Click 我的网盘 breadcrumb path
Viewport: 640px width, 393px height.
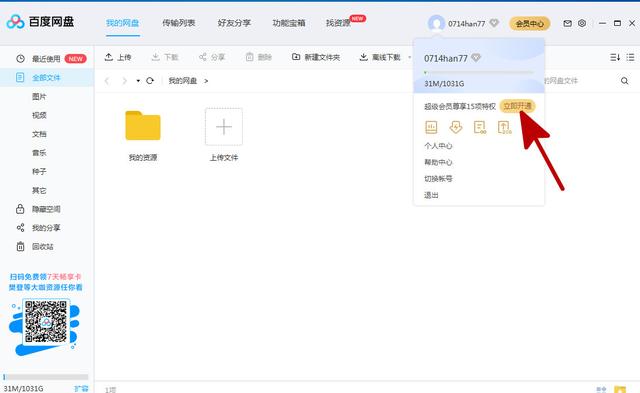[183, 81]
